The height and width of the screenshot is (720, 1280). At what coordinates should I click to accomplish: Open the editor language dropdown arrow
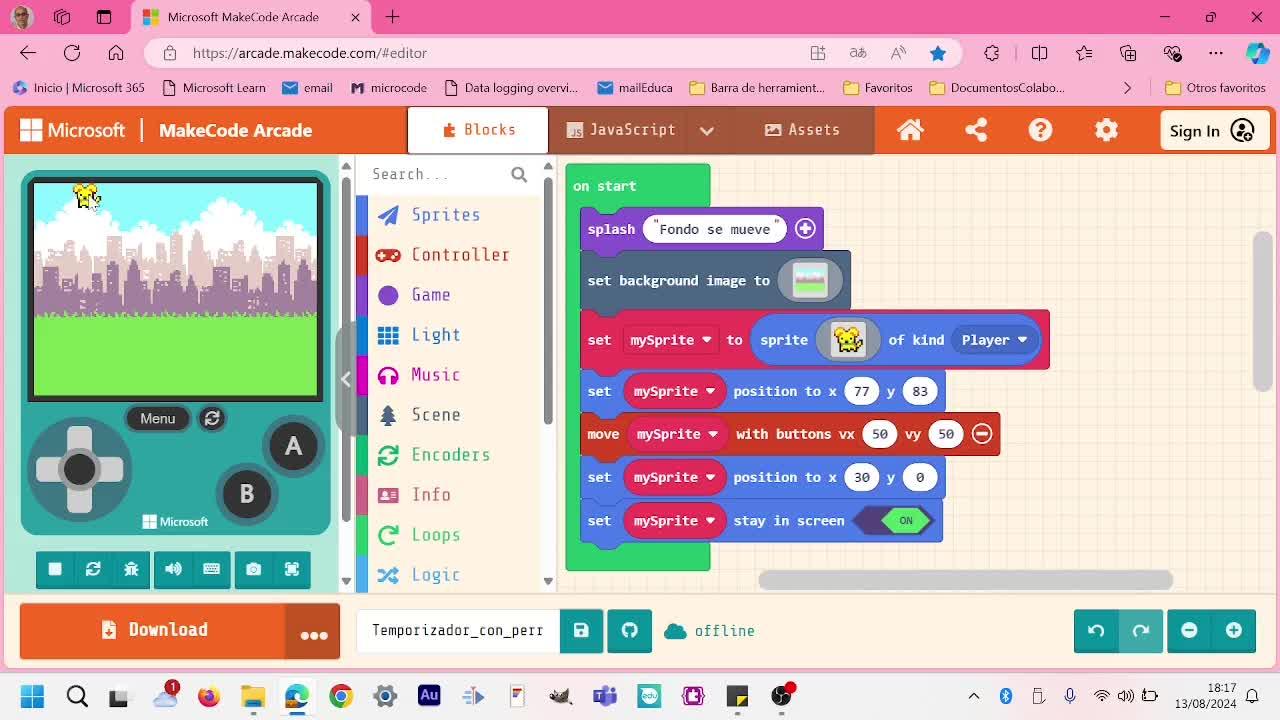(x=707, y=130)
